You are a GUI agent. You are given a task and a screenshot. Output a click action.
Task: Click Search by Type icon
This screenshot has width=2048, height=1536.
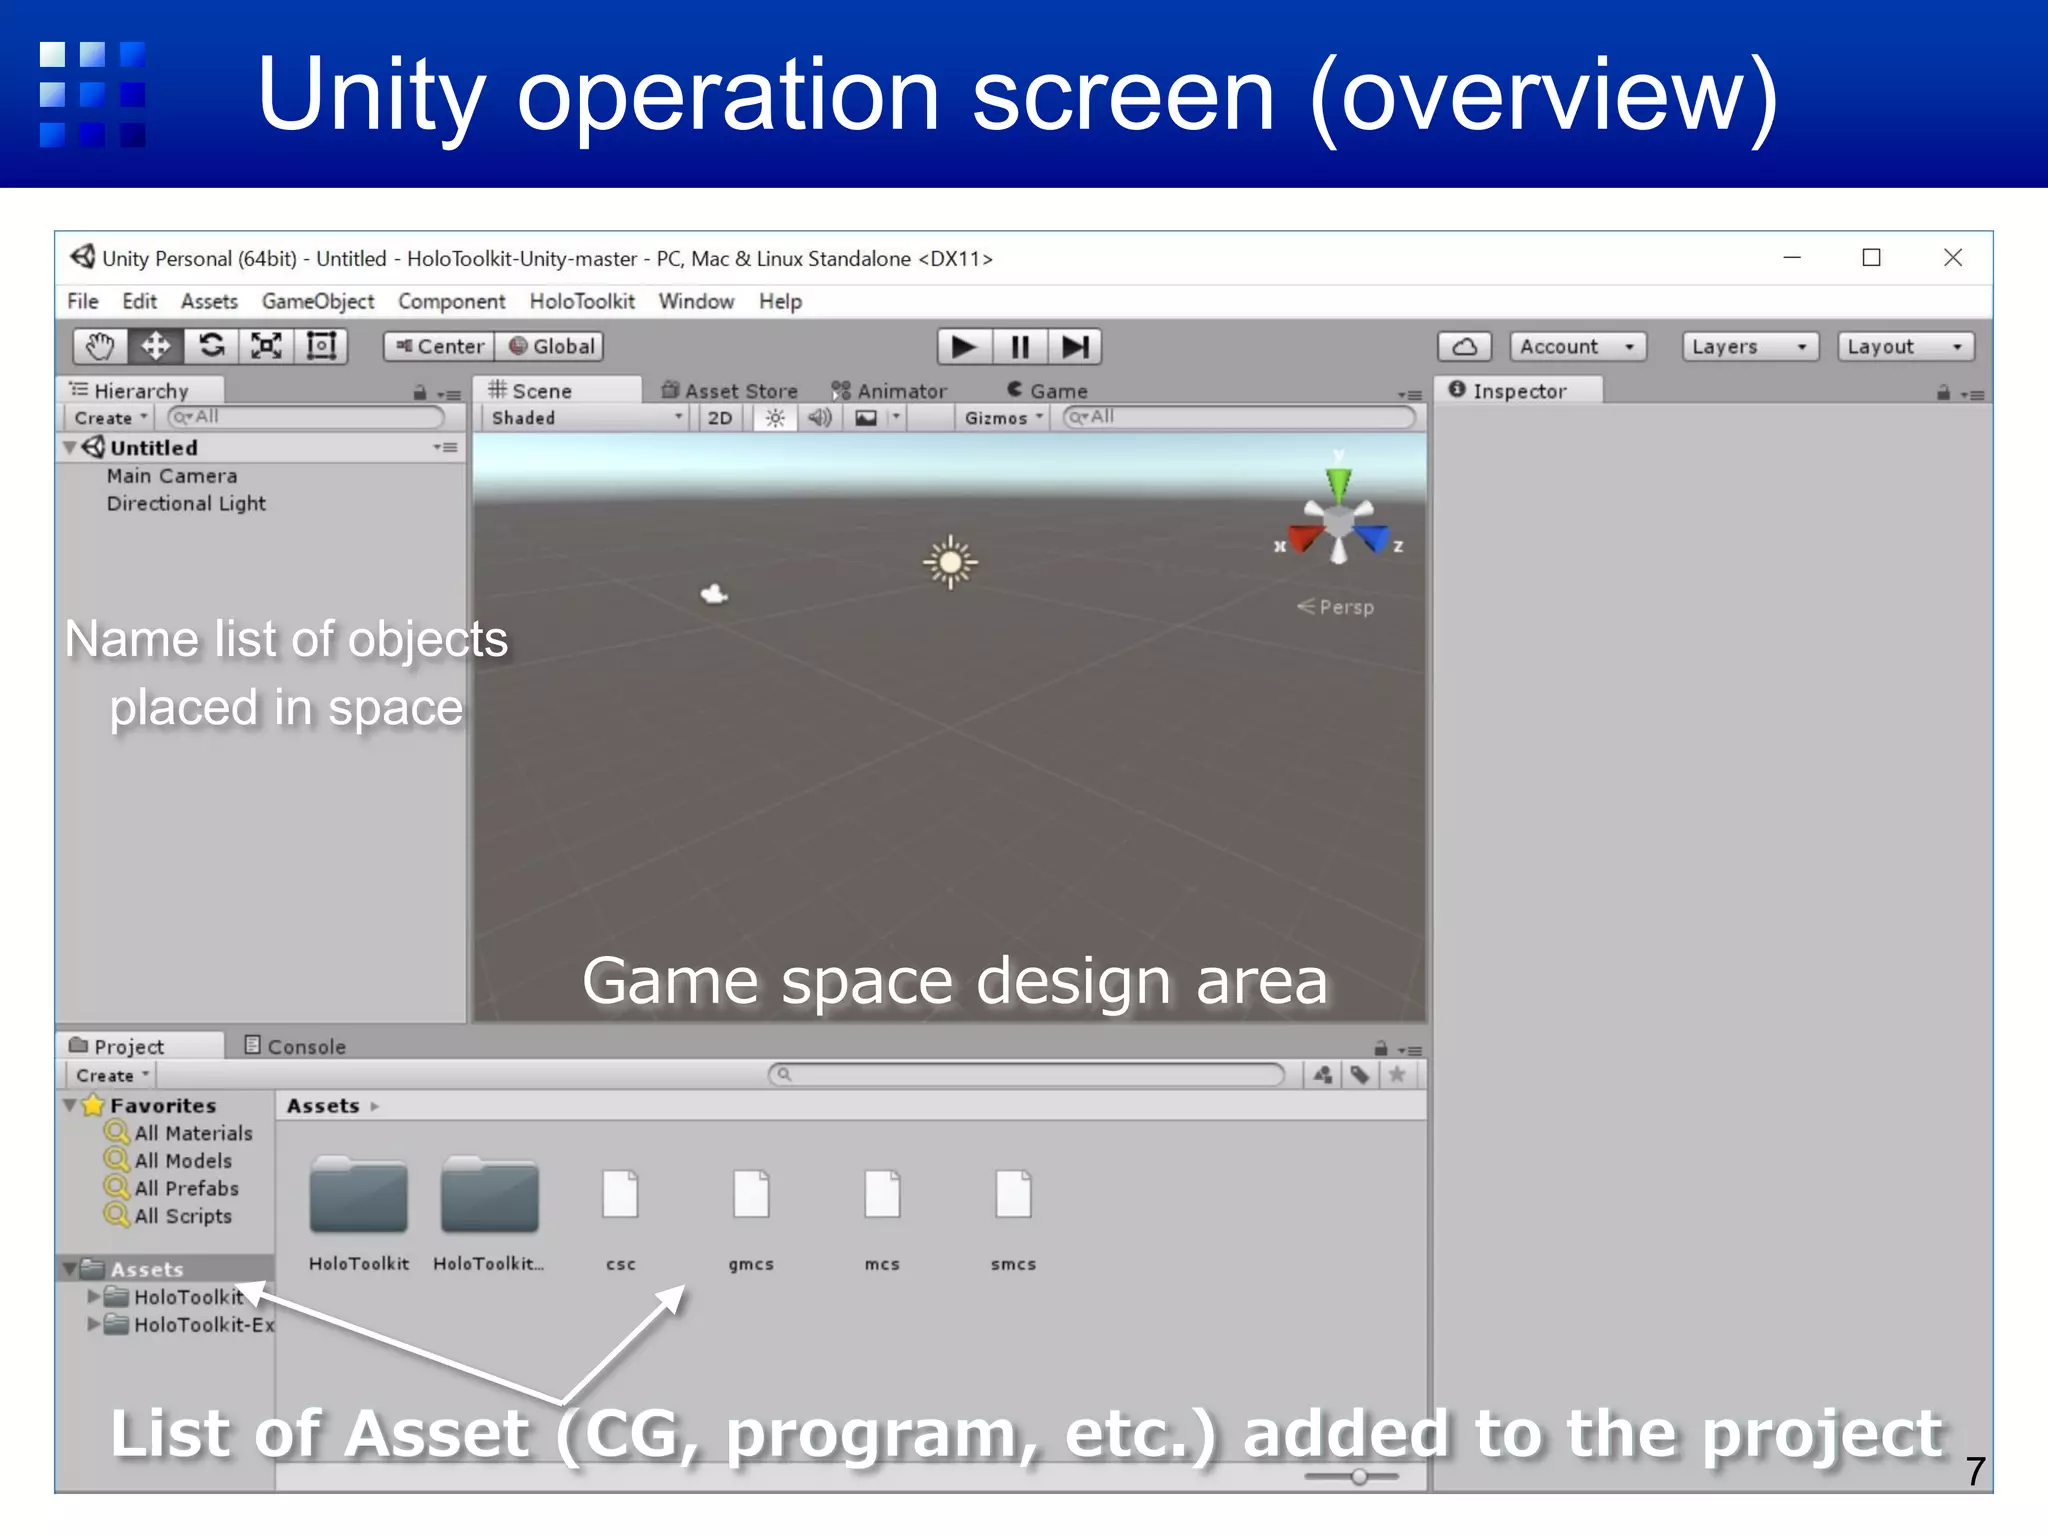coord(1323,1075)
